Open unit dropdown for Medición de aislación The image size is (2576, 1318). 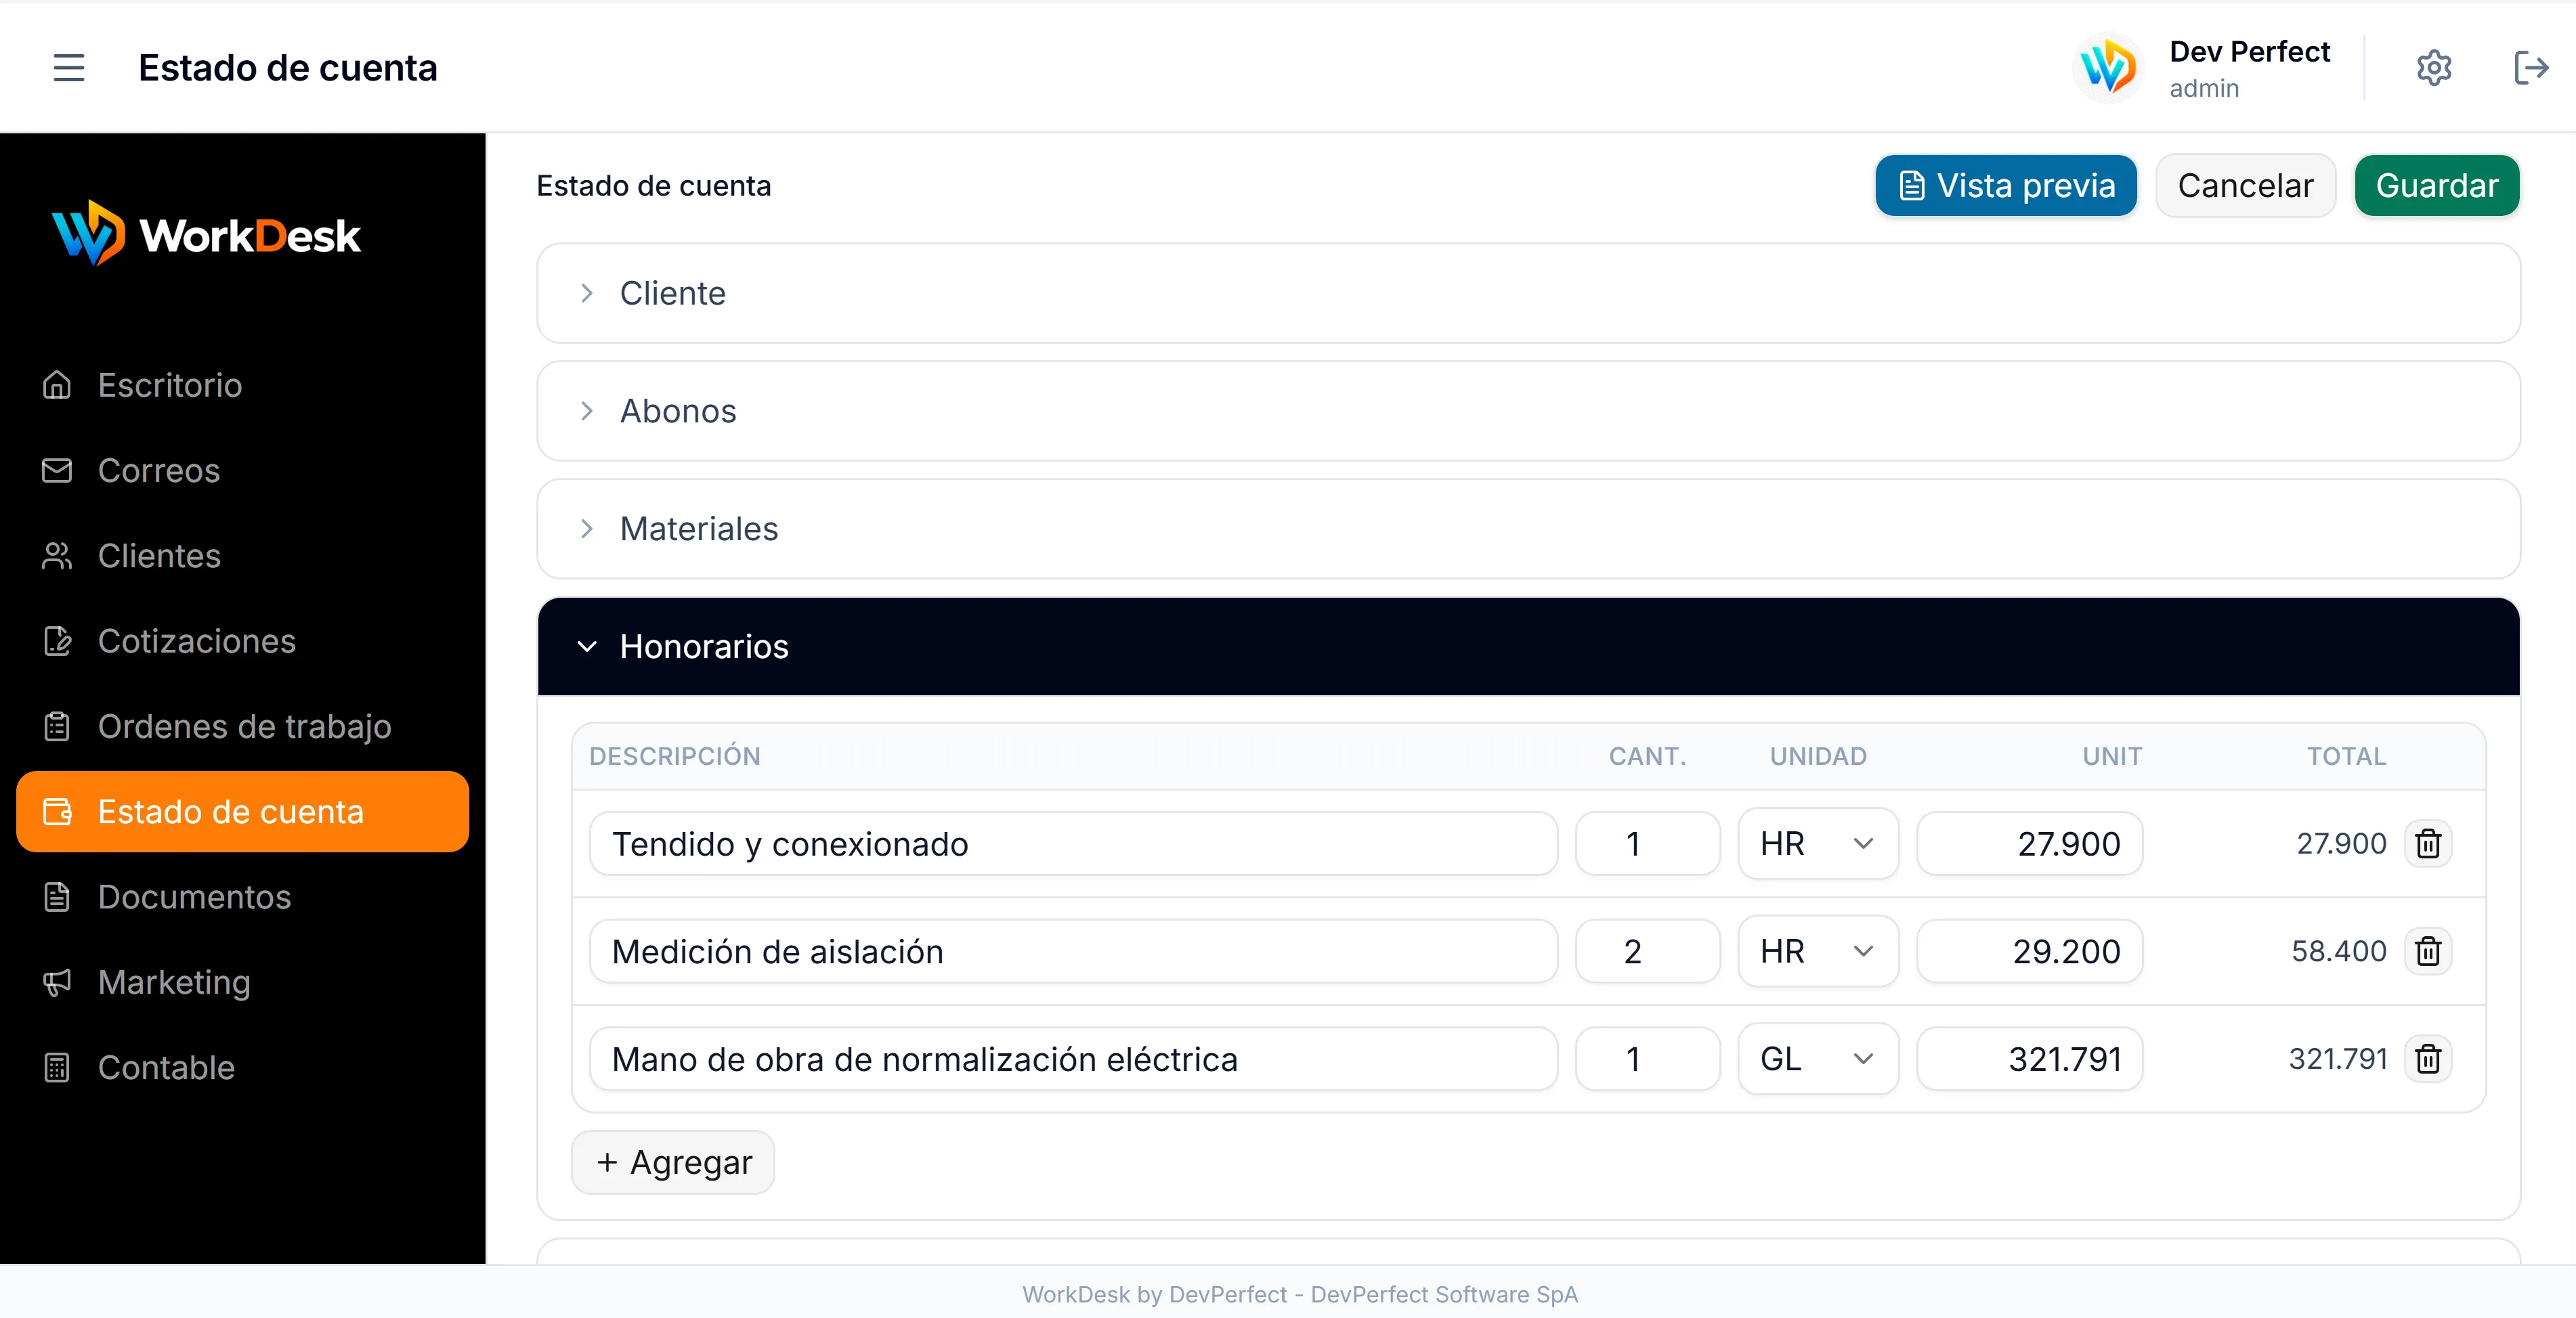[x=1818, y=951]
